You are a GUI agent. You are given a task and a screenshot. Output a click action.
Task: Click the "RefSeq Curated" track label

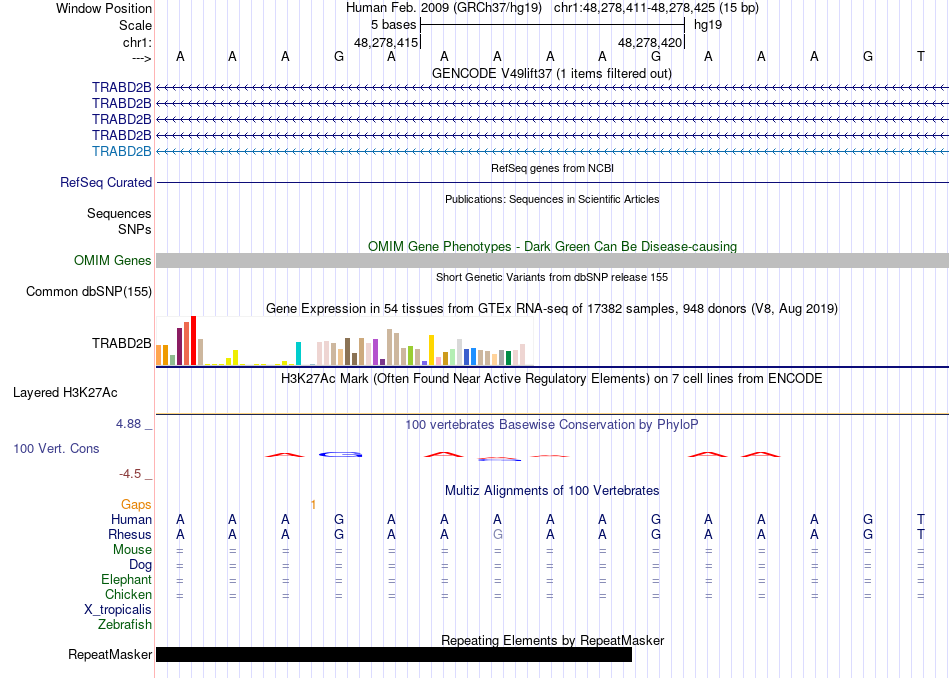[x=105, y=182]
